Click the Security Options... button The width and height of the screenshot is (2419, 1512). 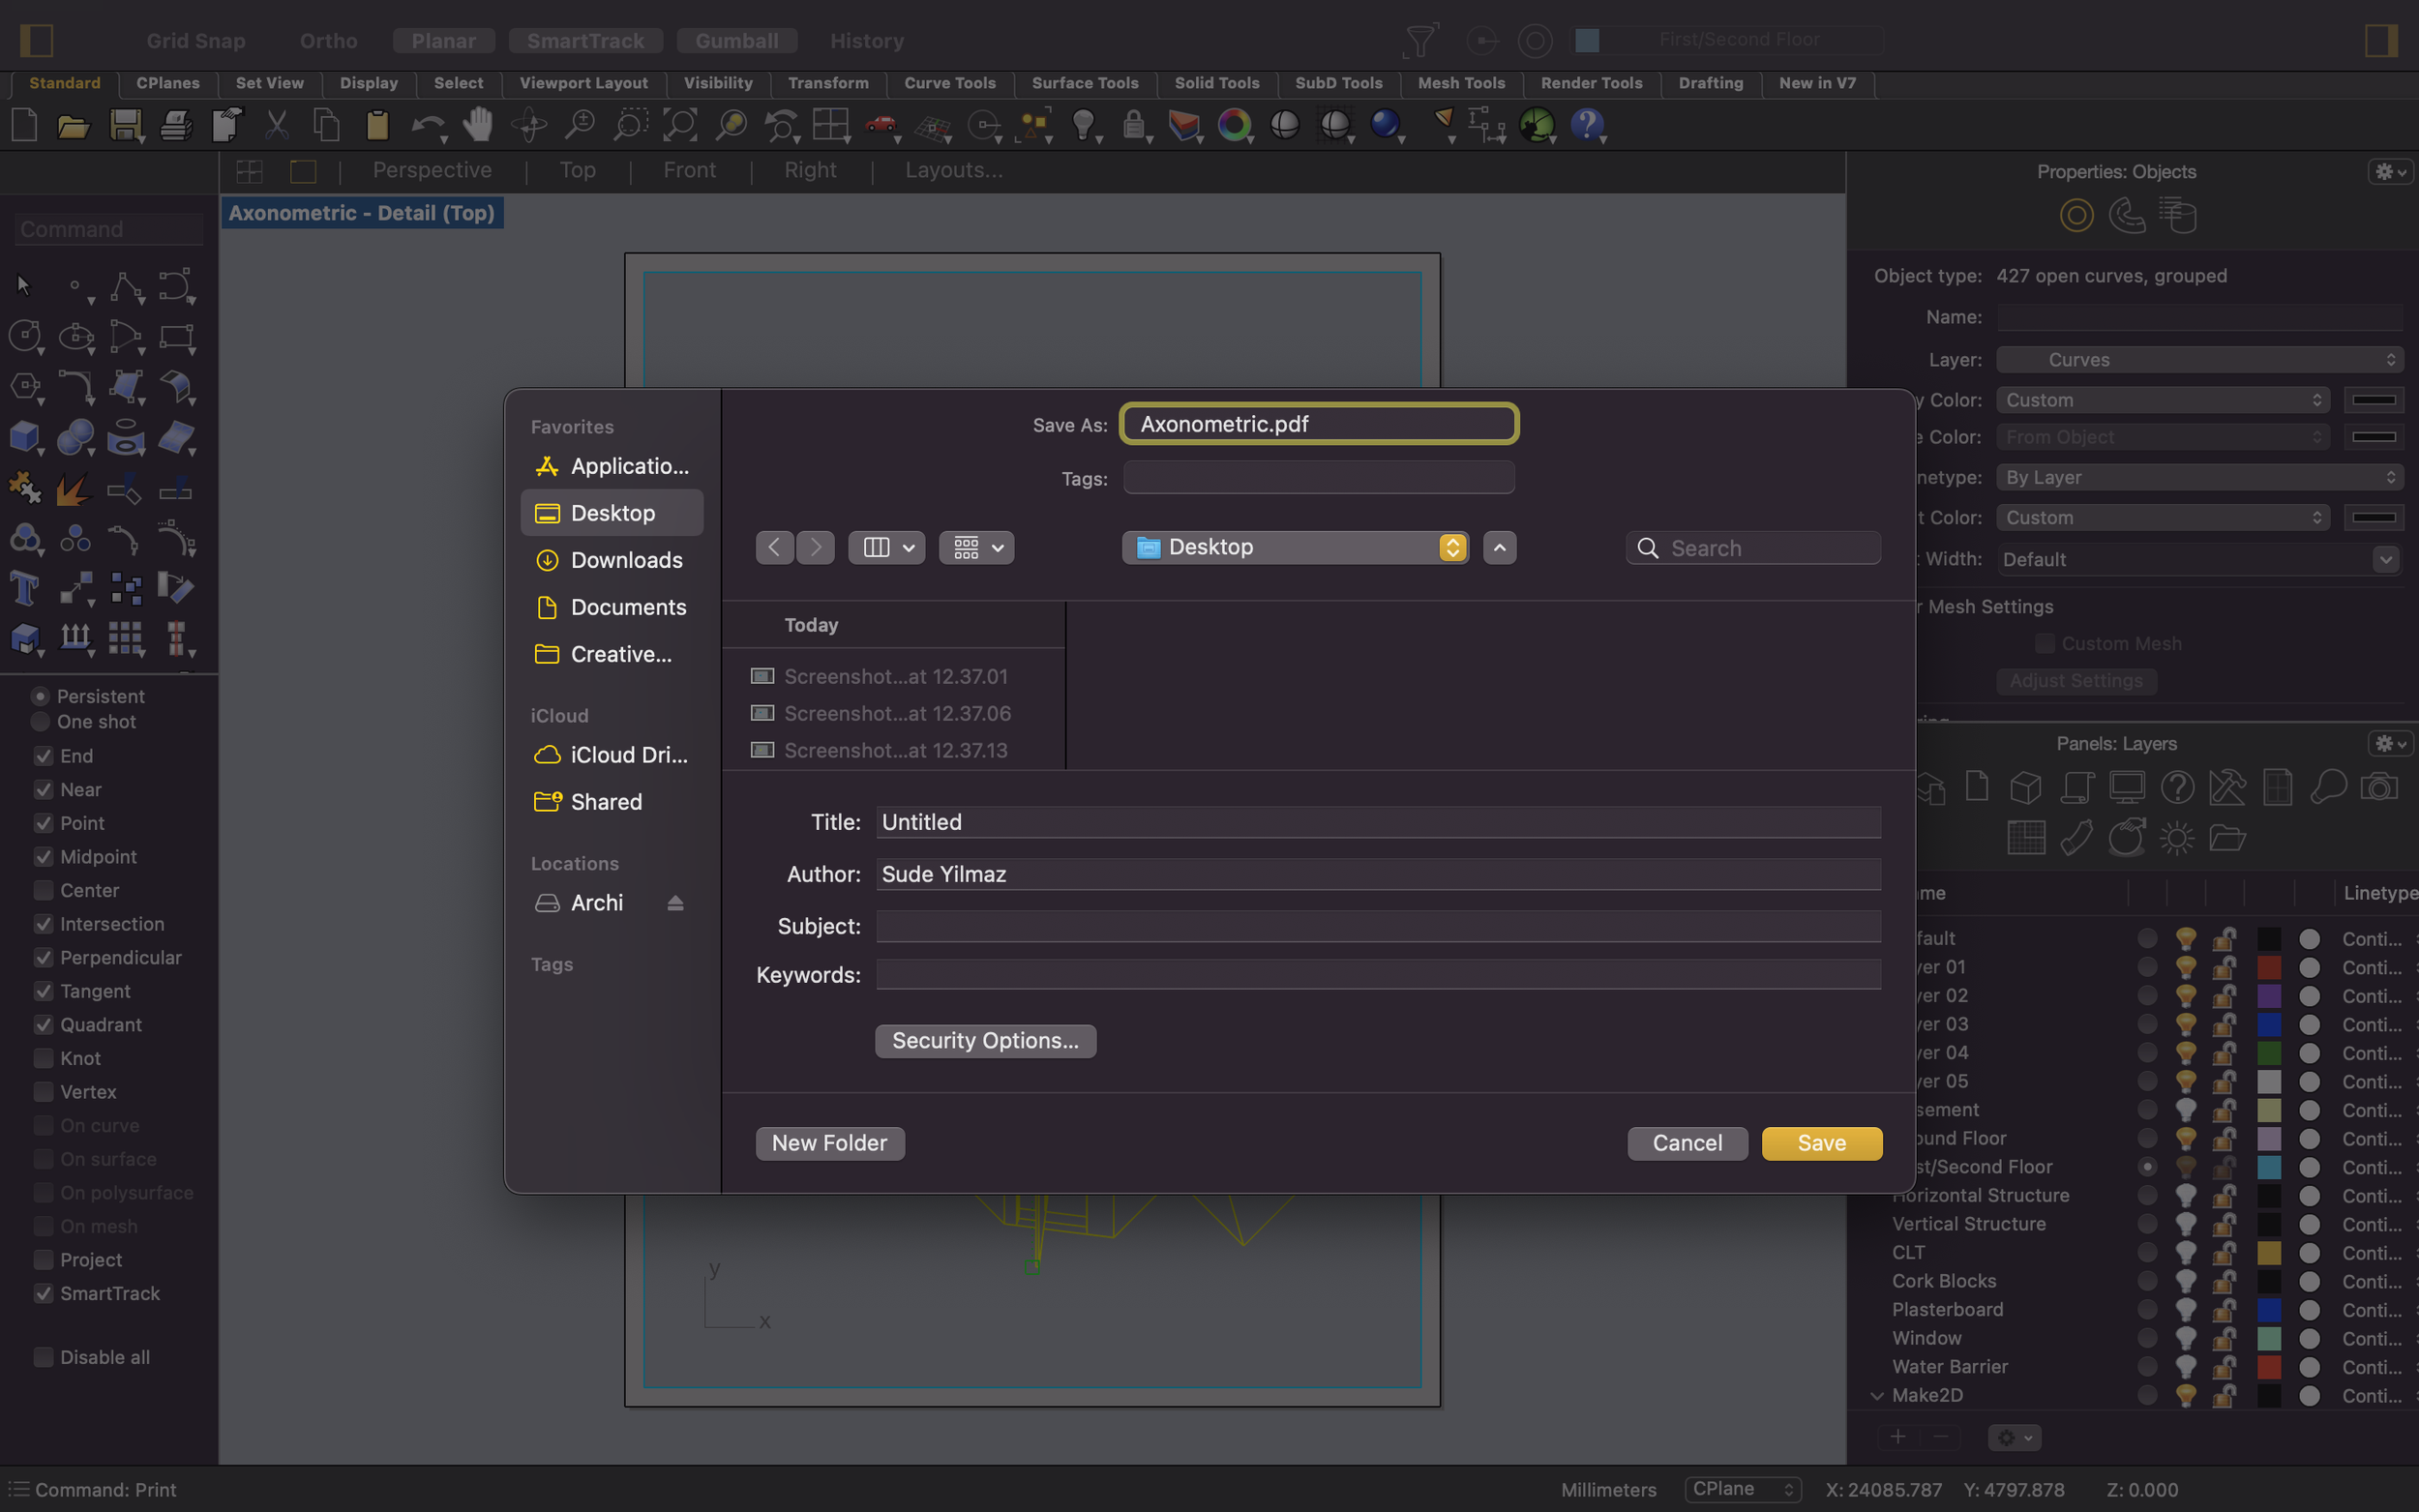(x=985, y=1041)
